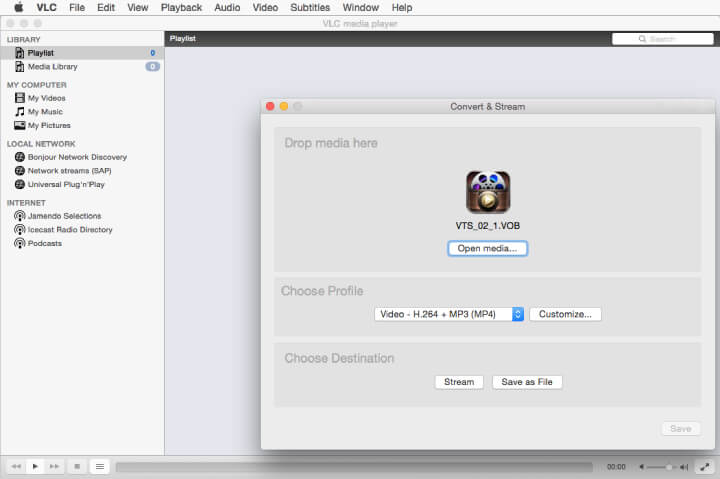Click the Play button
Viewport: 720px width, 479px height.
click(x=35, y=467)
